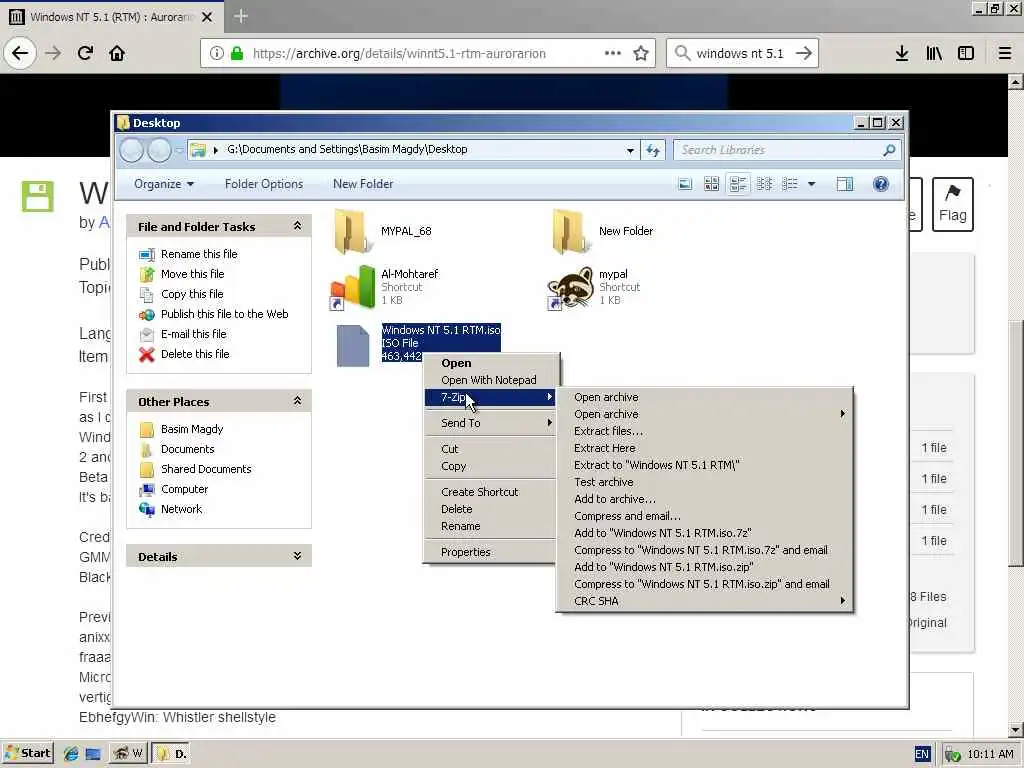Viewport: 1024px width, 768px height.
Task: Open the Organize dropdown menu
Action: (164, 184)
